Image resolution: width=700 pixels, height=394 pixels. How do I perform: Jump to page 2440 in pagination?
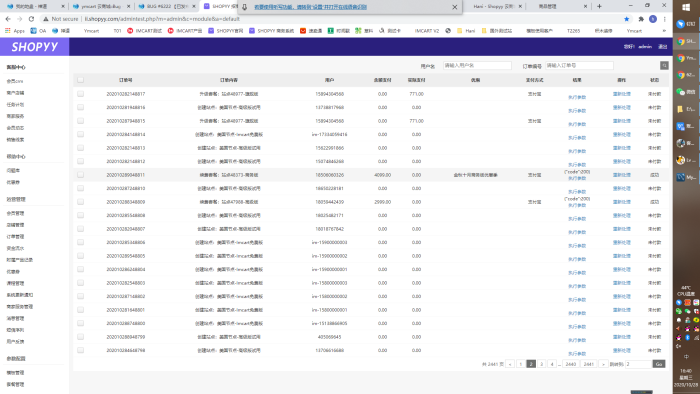[x=571, y=364]
